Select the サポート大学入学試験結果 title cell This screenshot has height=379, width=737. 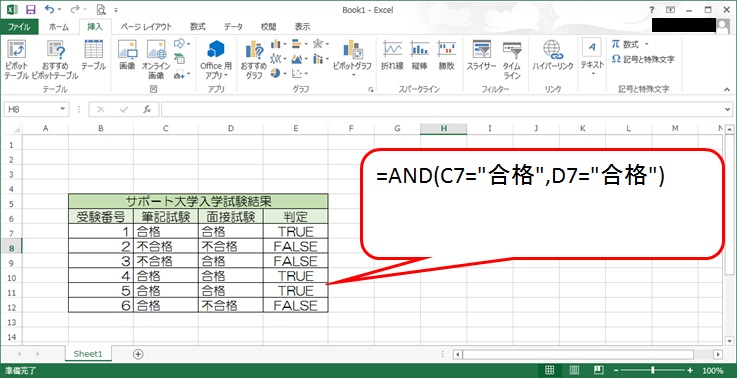198,201
